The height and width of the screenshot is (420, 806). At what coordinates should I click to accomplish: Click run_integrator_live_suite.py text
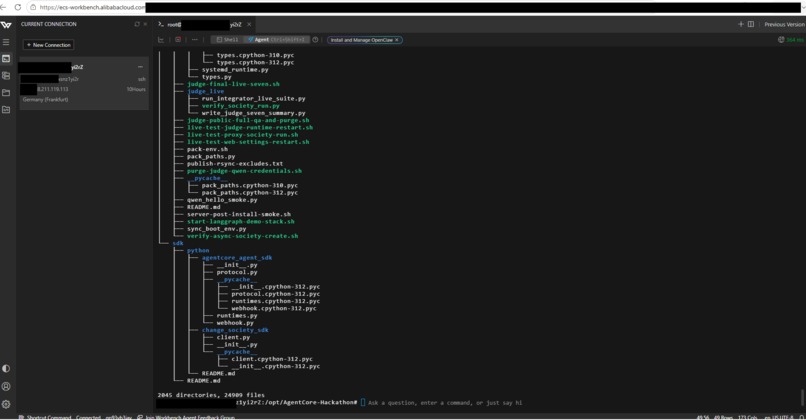coord(253,98)
